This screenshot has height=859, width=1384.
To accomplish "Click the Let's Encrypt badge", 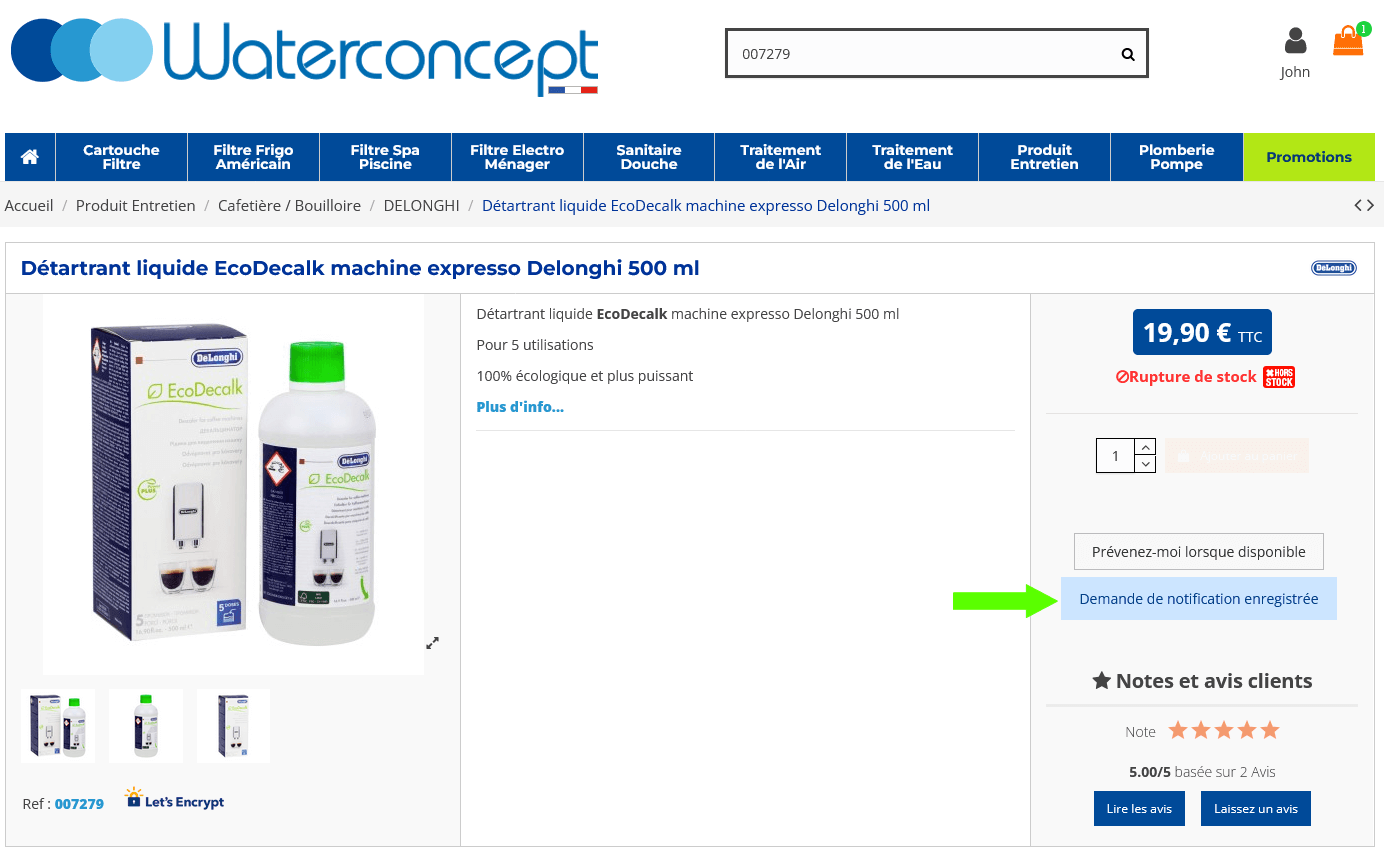I will pyautogui.click(x=175, y=799).
